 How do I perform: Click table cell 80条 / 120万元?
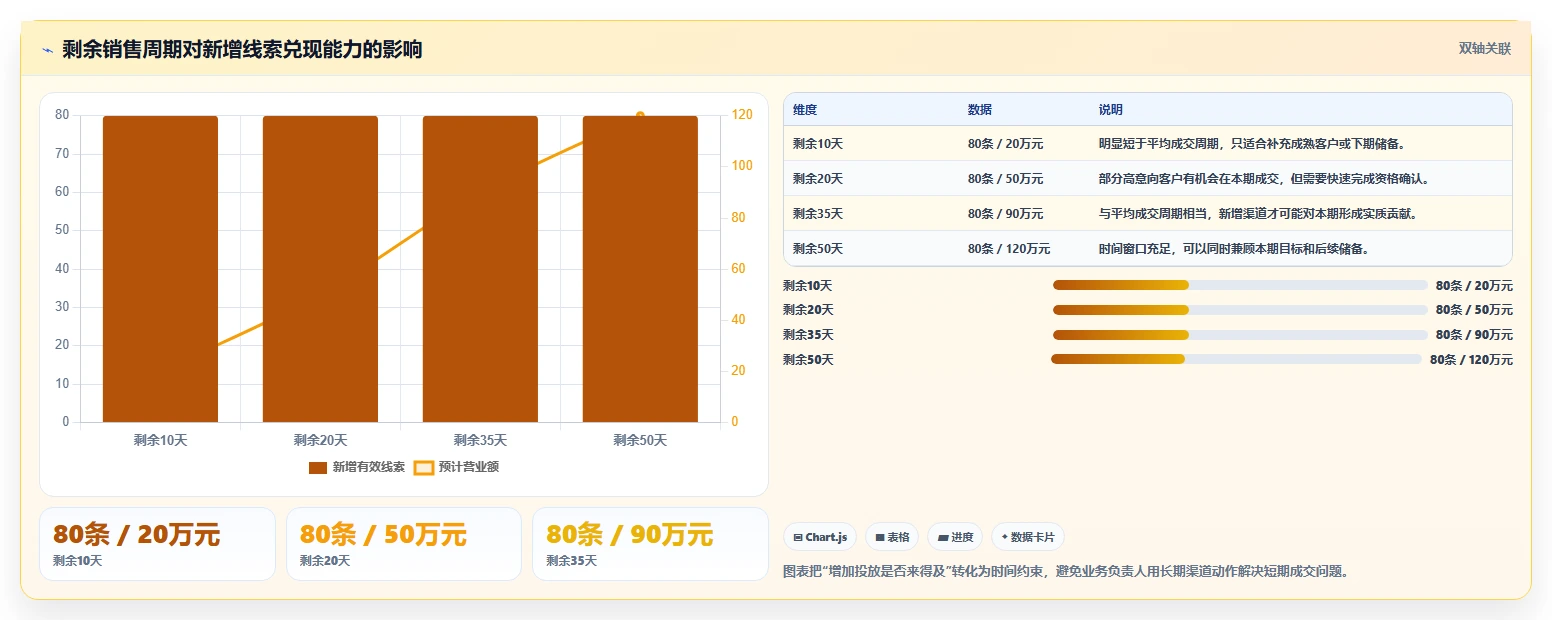point(1009,249)
